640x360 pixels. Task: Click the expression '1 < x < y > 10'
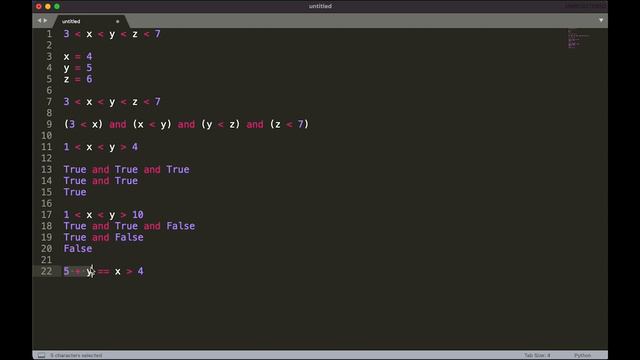(x=104, y=215)
